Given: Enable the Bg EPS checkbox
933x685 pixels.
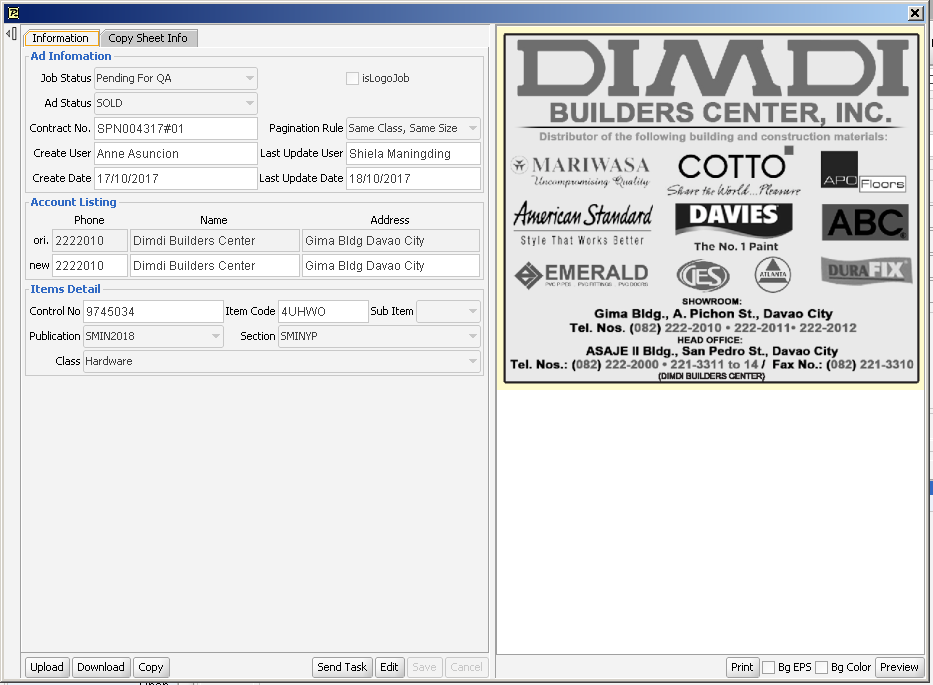Looking at the screenshot, I should (769, 667).
